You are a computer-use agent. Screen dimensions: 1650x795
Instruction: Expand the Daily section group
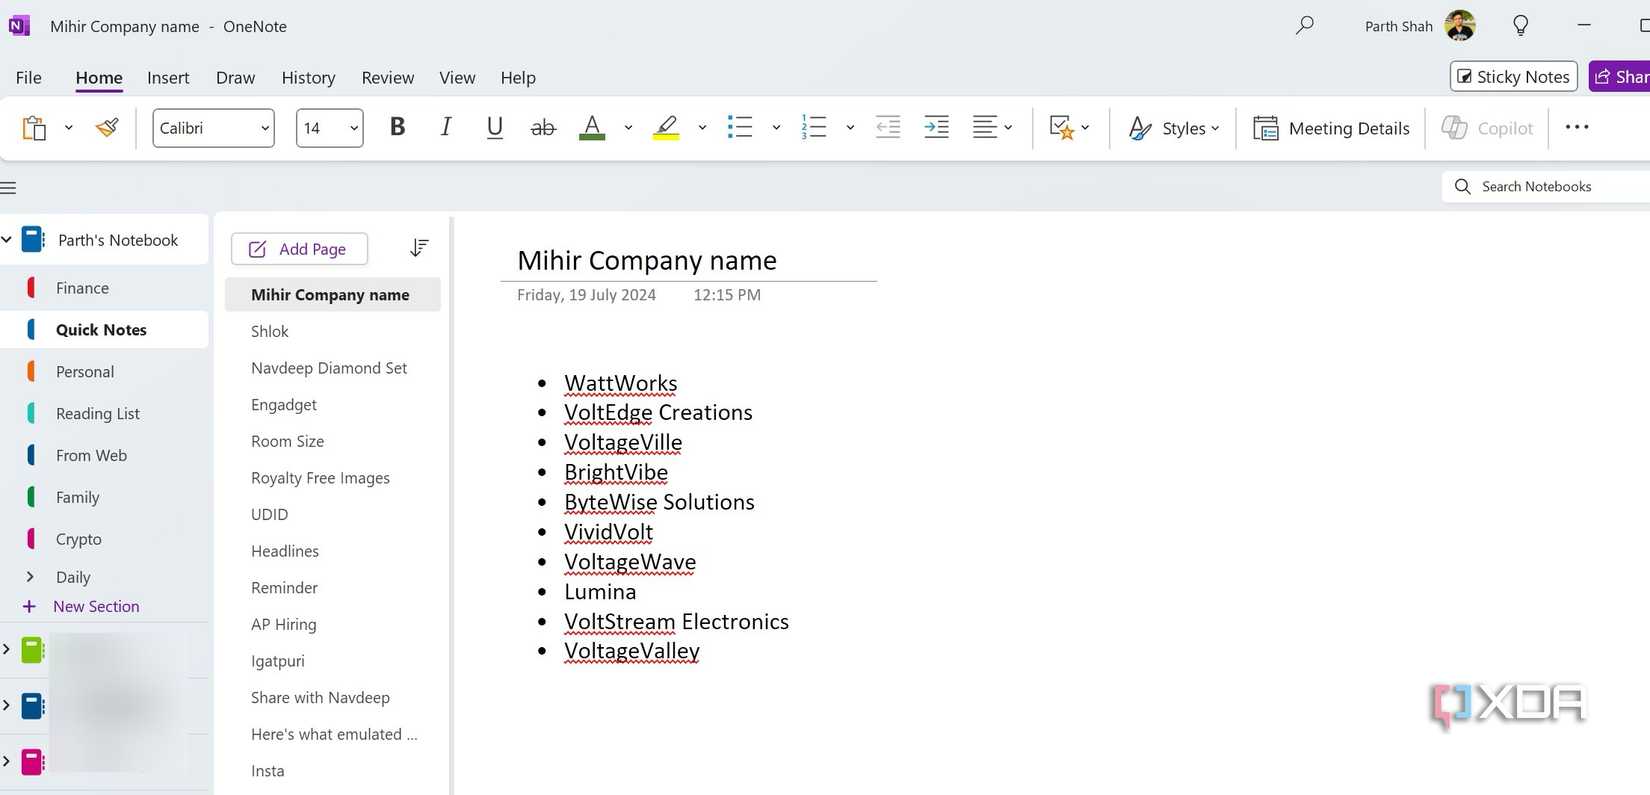[x=30, y=577]
